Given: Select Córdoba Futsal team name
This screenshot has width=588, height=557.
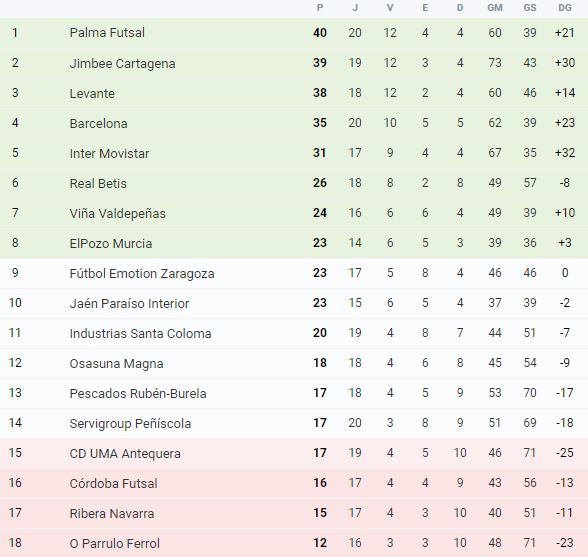Looking at the screenshot, I should tap(113, 483).
